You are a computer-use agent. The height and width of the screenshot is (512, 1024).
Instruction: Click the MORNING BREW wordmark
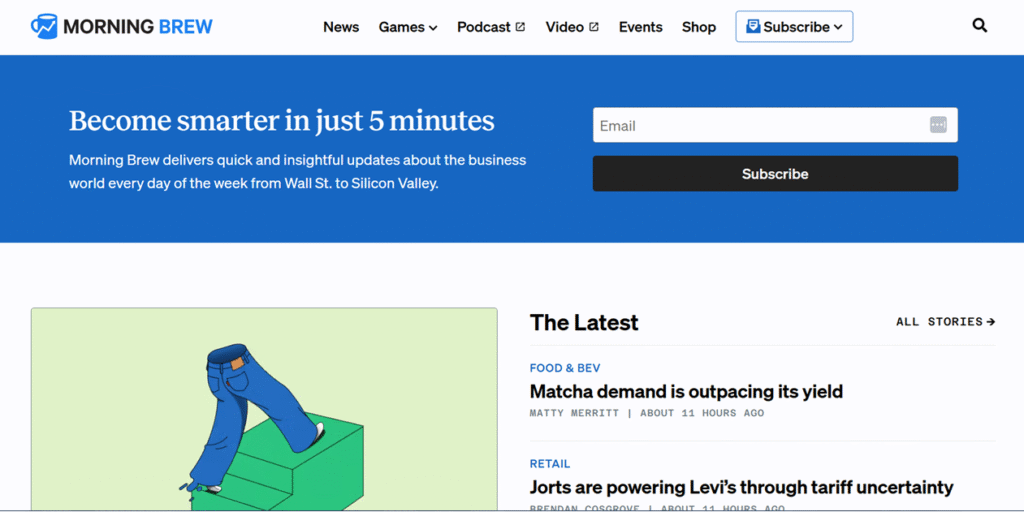[x=138, y=27]
